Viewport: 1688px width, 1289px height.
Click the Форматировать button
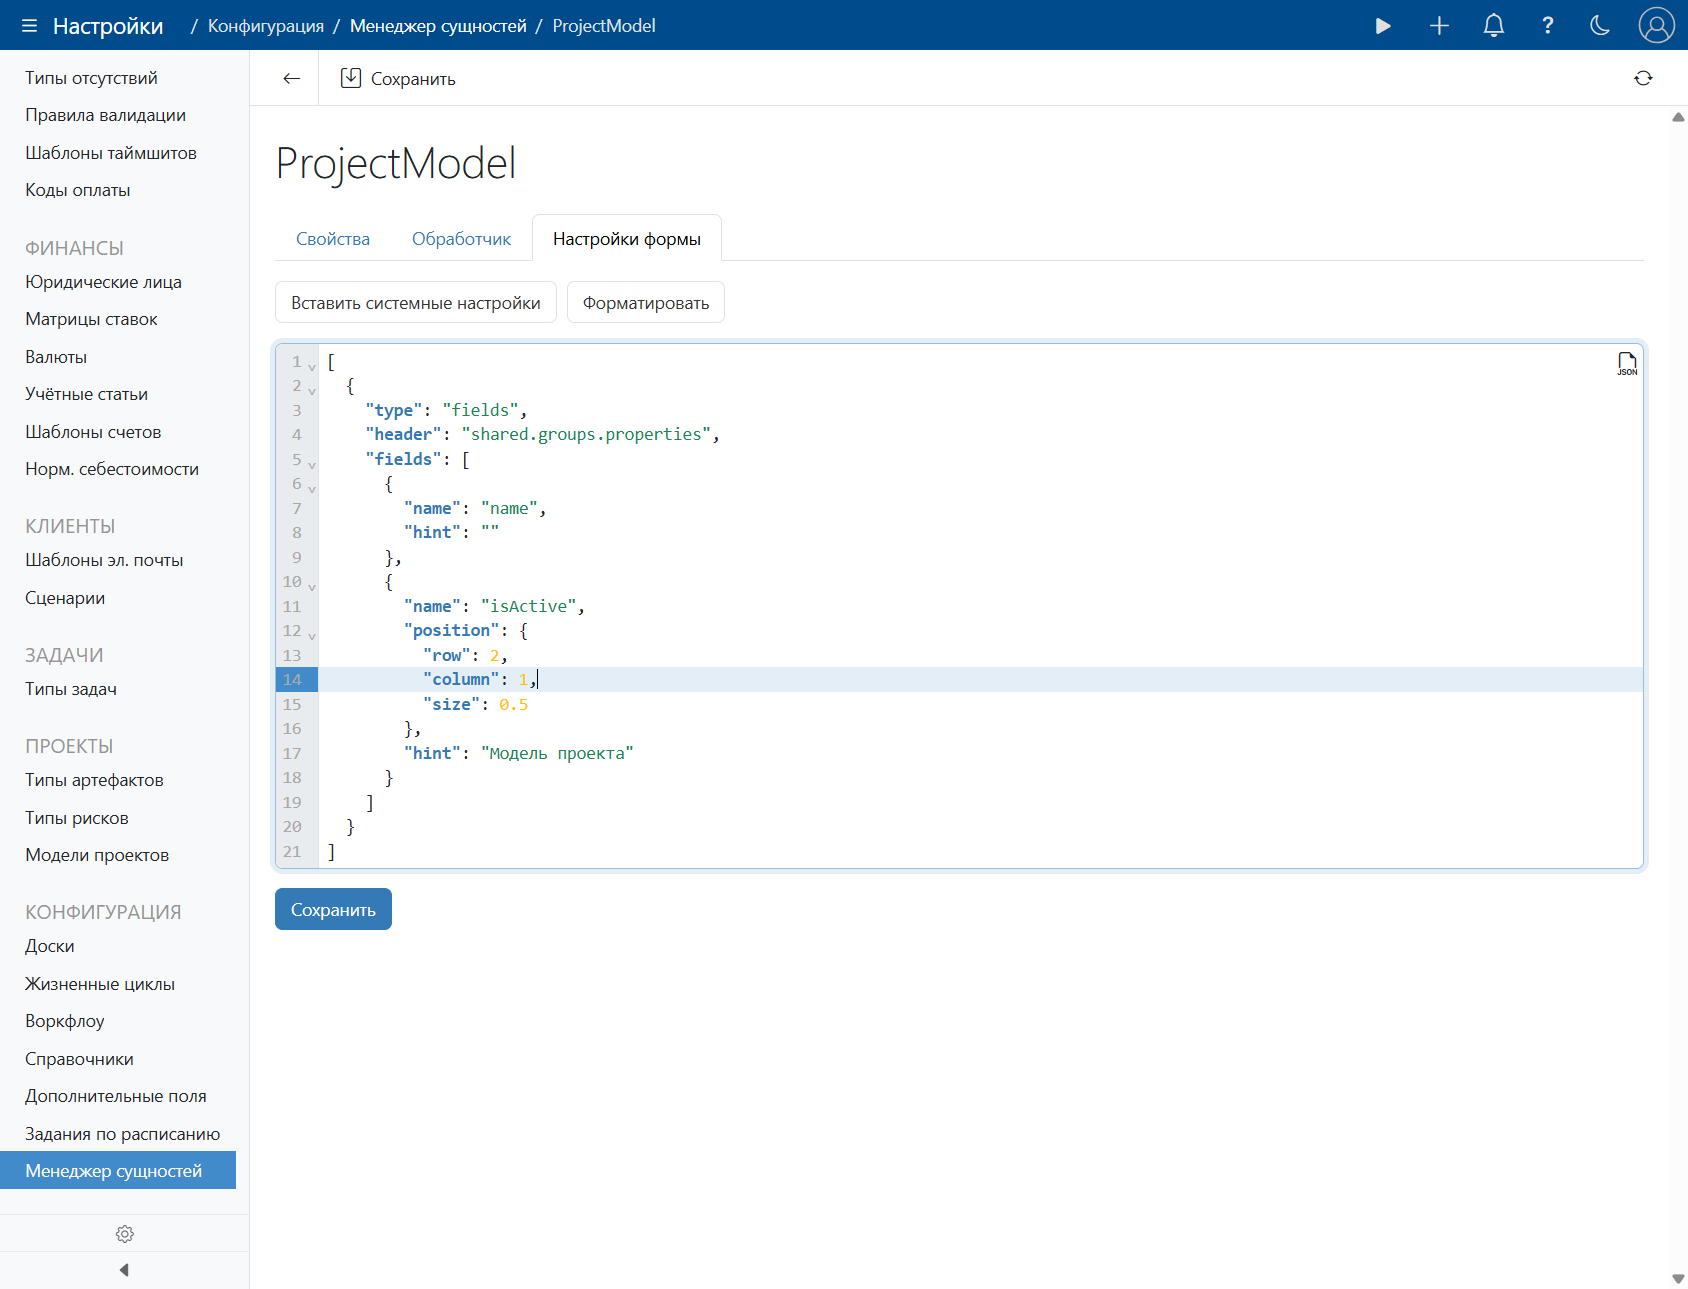coord(645,303)
